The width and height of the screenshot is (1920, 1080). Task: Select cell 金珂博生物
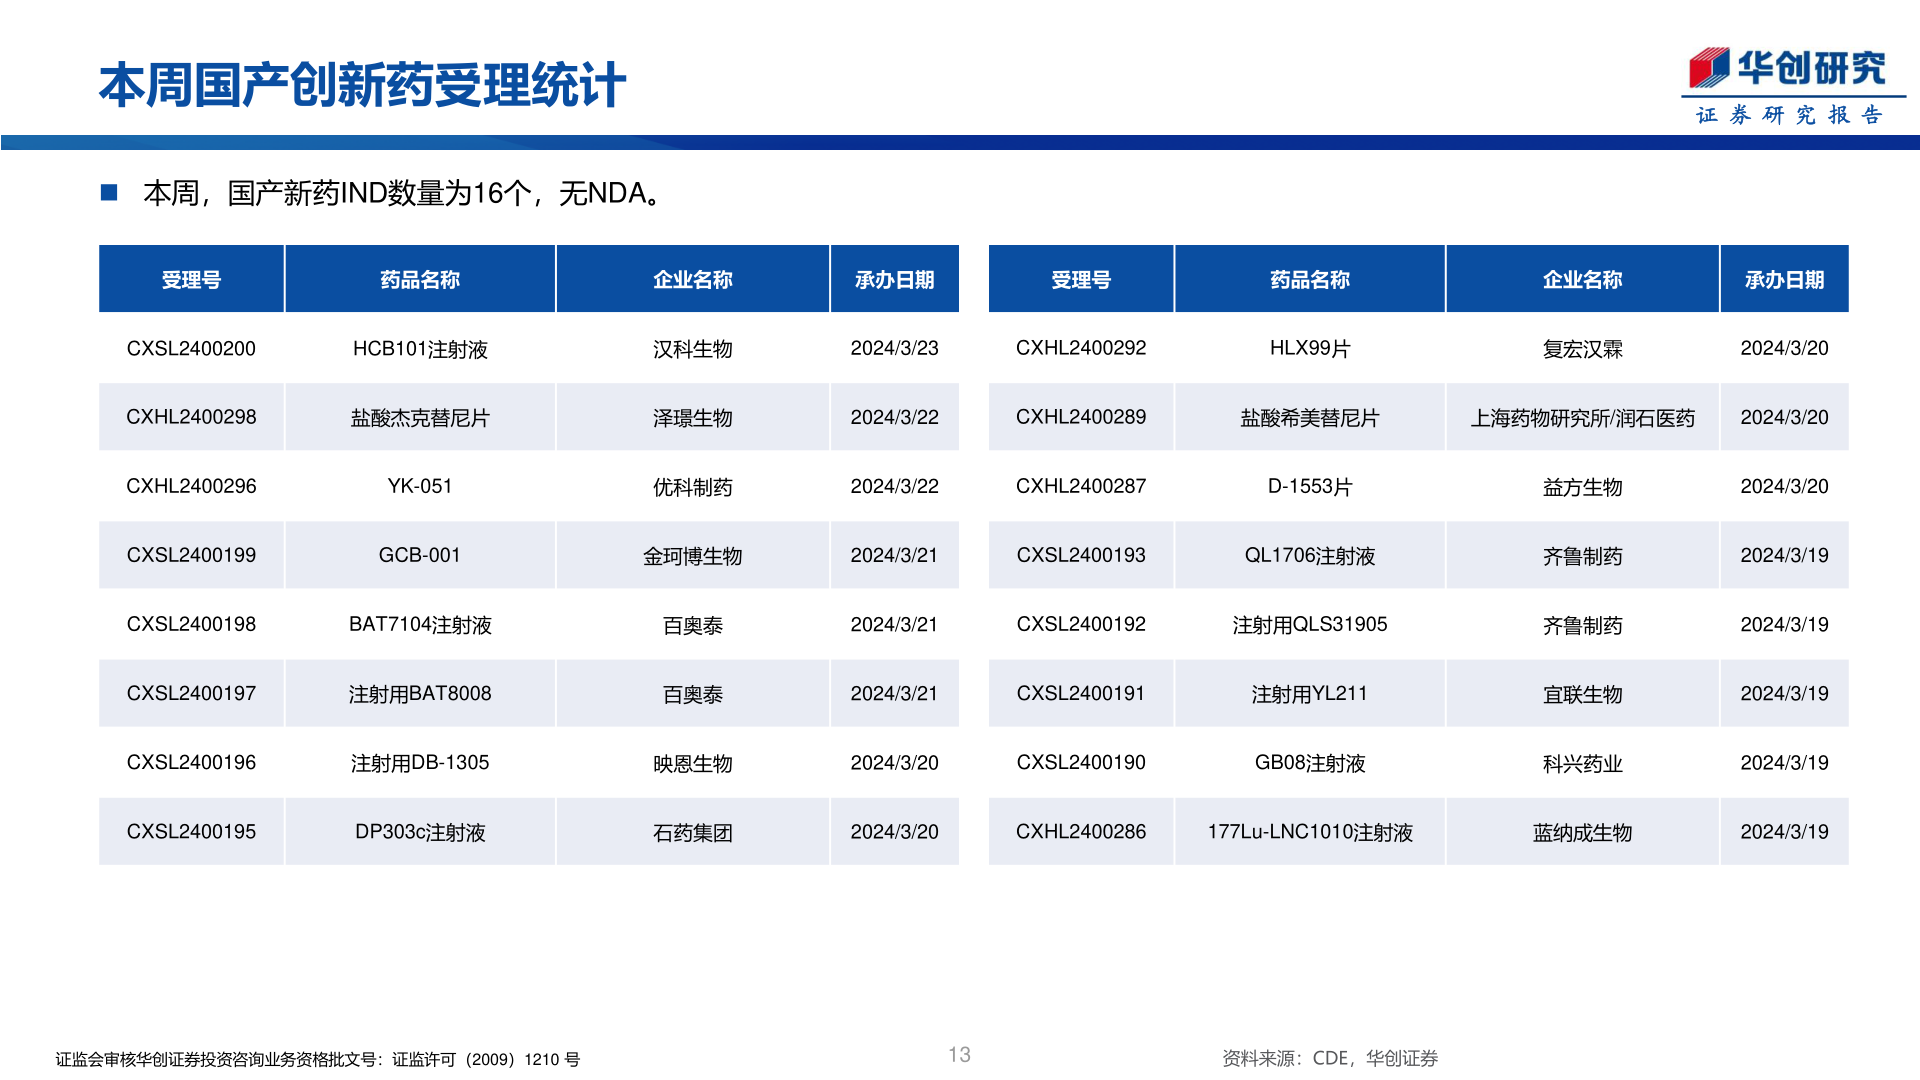693,555
